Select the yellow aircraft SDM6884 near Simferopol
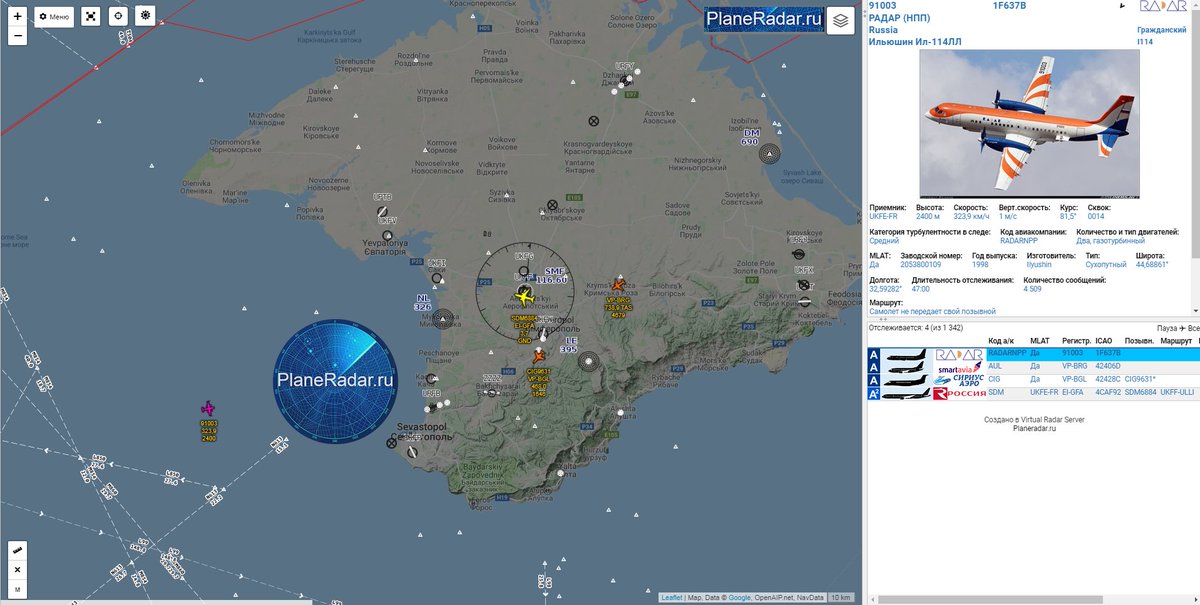Viewport: 1200px width, 605px height. coord(524,295)
